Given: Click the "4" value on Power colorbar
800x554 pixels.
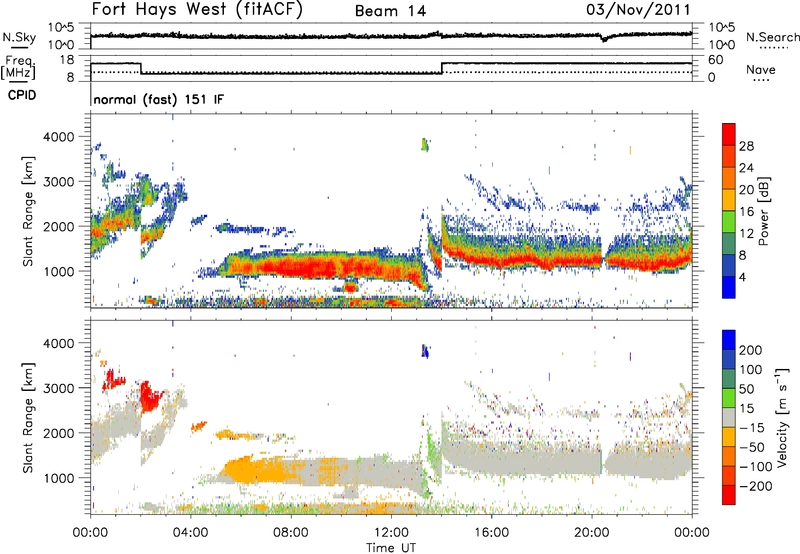Looking at the screenshot, I should tap(743, 277).
